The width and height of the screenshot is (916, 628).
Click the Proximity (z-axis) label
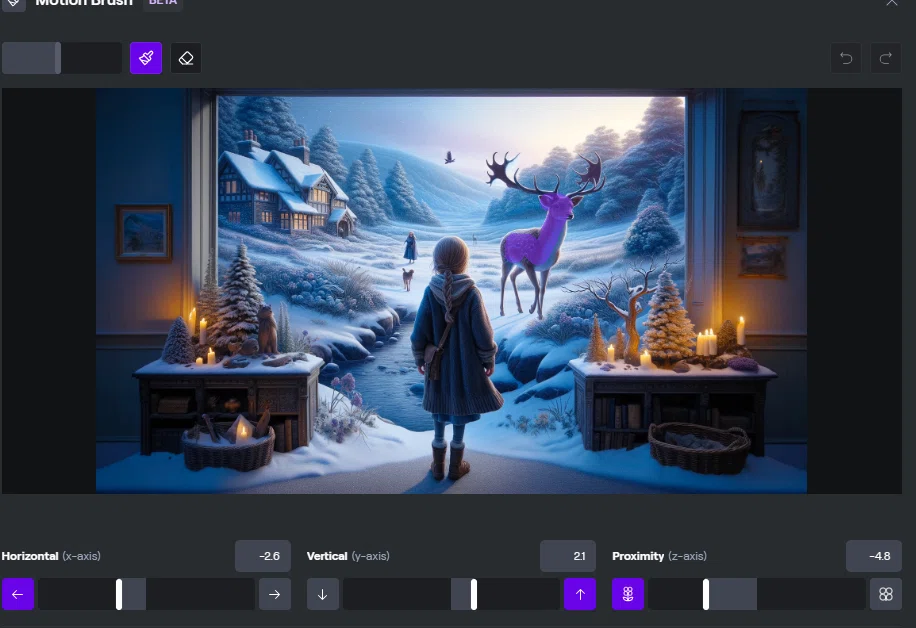(x=660, y=556)
